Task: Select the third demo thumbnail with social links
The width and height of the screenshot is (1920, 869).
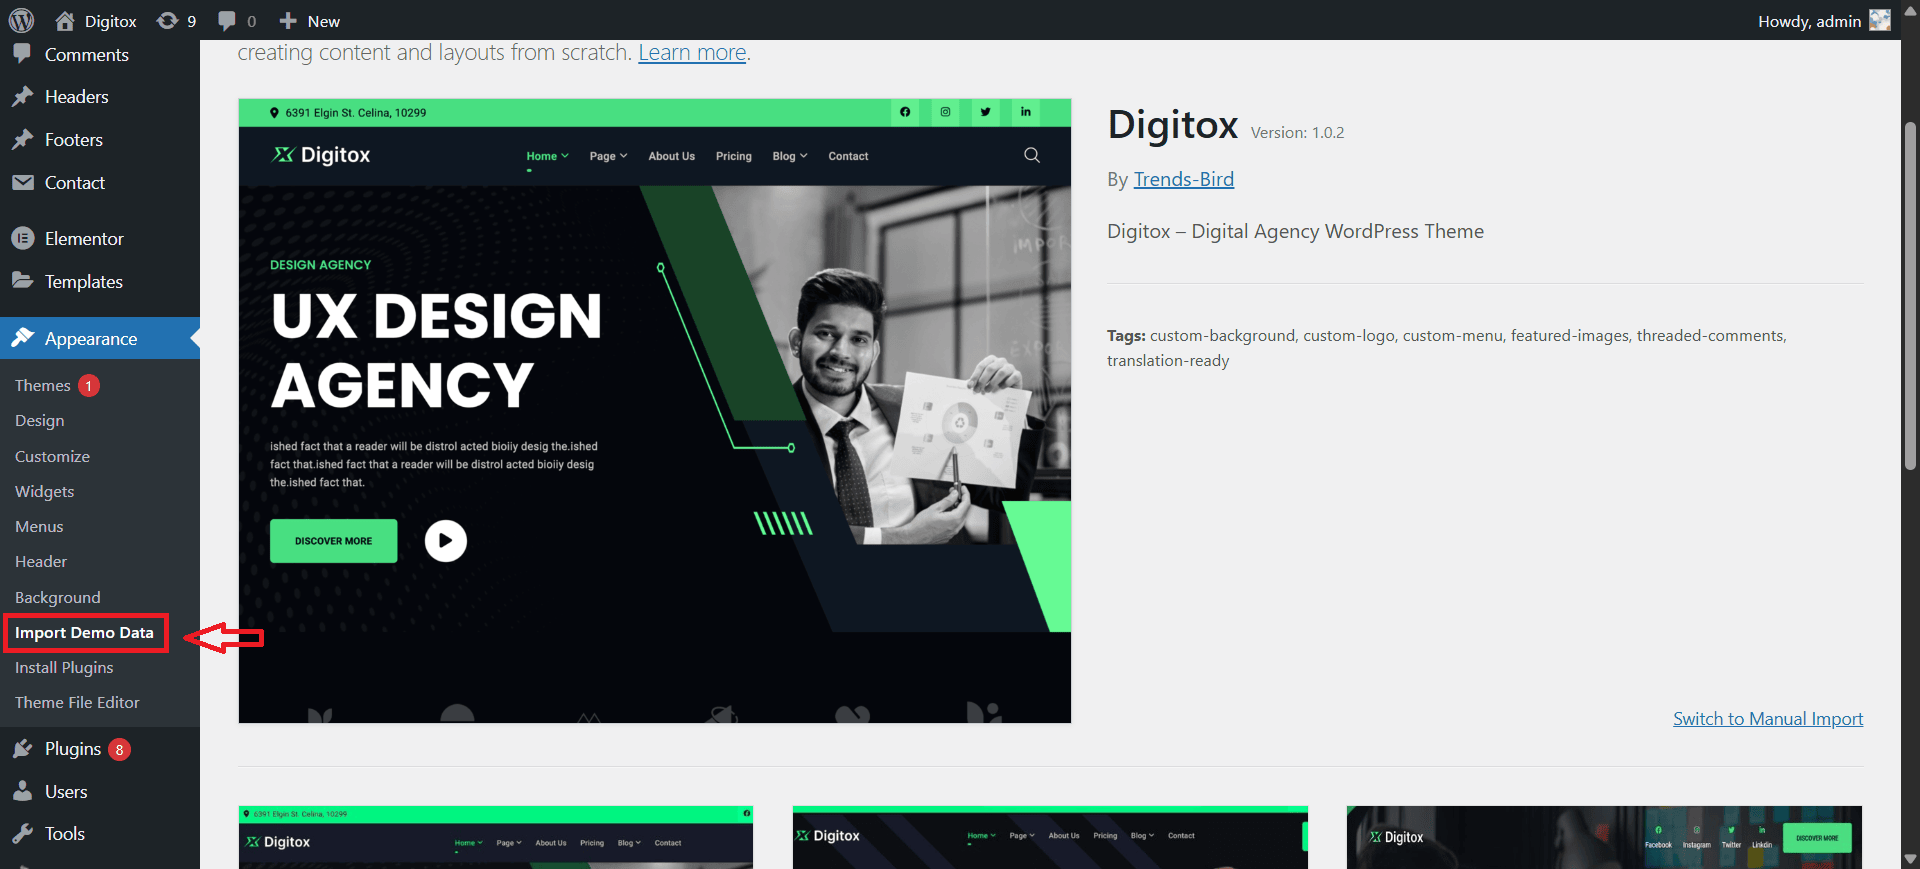Action: tap(1604, 837)
